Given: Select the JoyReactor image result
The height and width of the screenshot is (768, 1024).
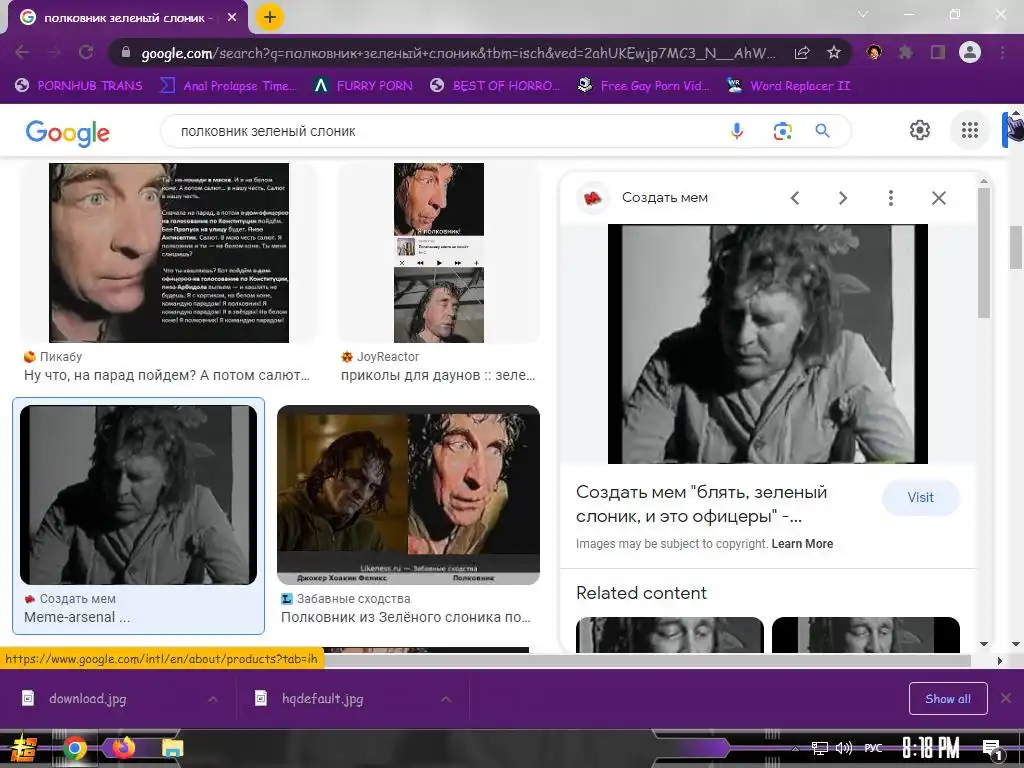Looking at the screenshot, I should (x=439, y=253).
